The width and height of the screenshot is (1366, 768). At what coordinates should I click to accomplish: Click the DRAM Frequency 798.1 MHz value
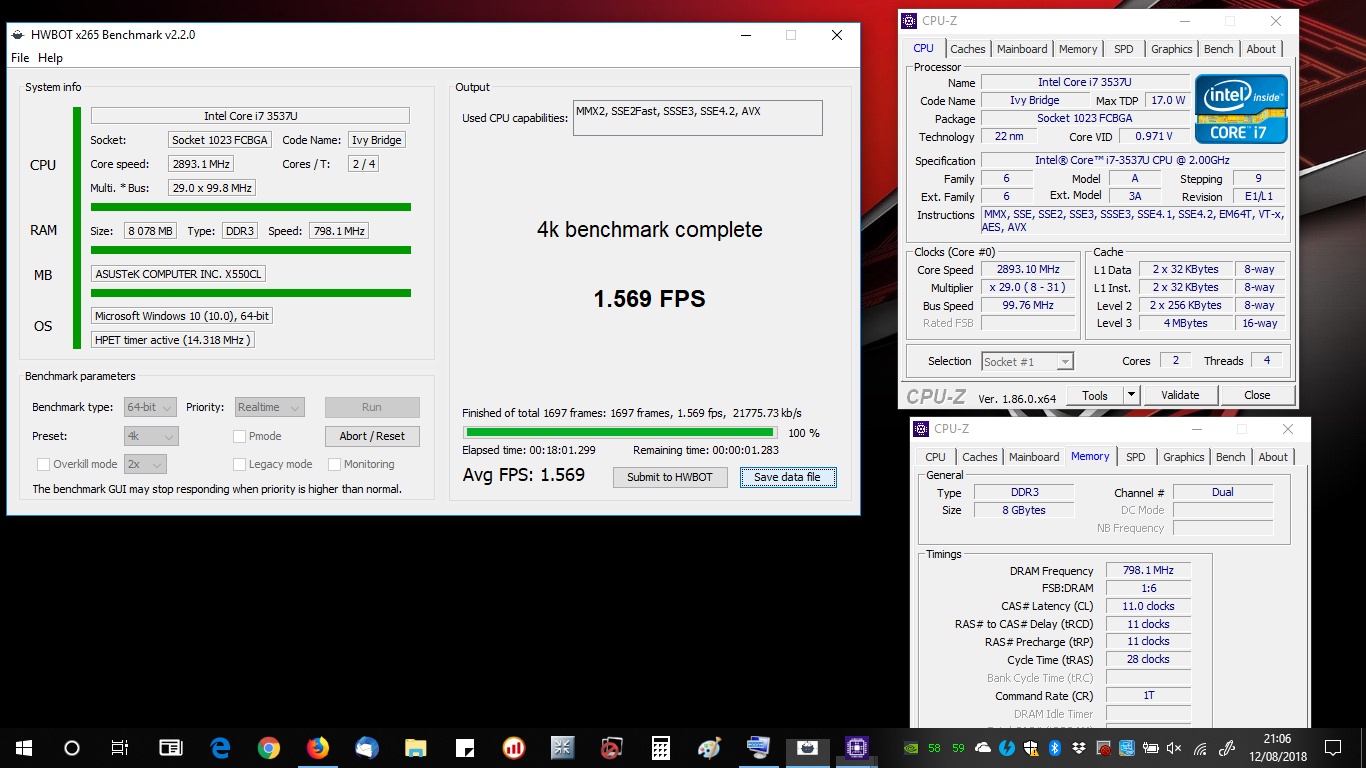[x=1148, y=570]
